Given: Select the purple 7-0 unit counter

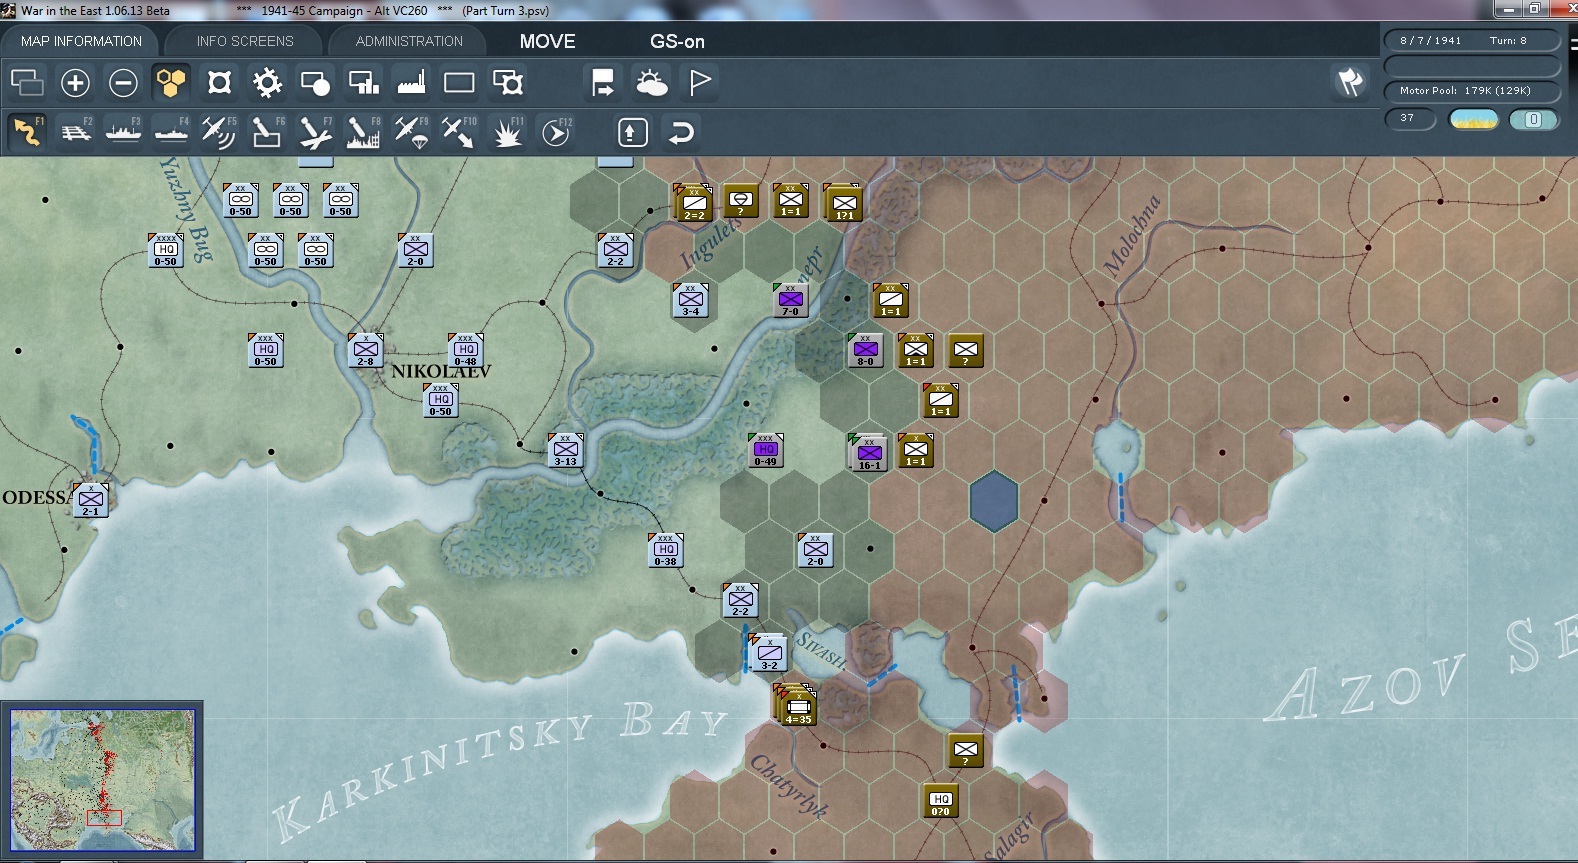Looking at the screenshot, I should 790,300.
